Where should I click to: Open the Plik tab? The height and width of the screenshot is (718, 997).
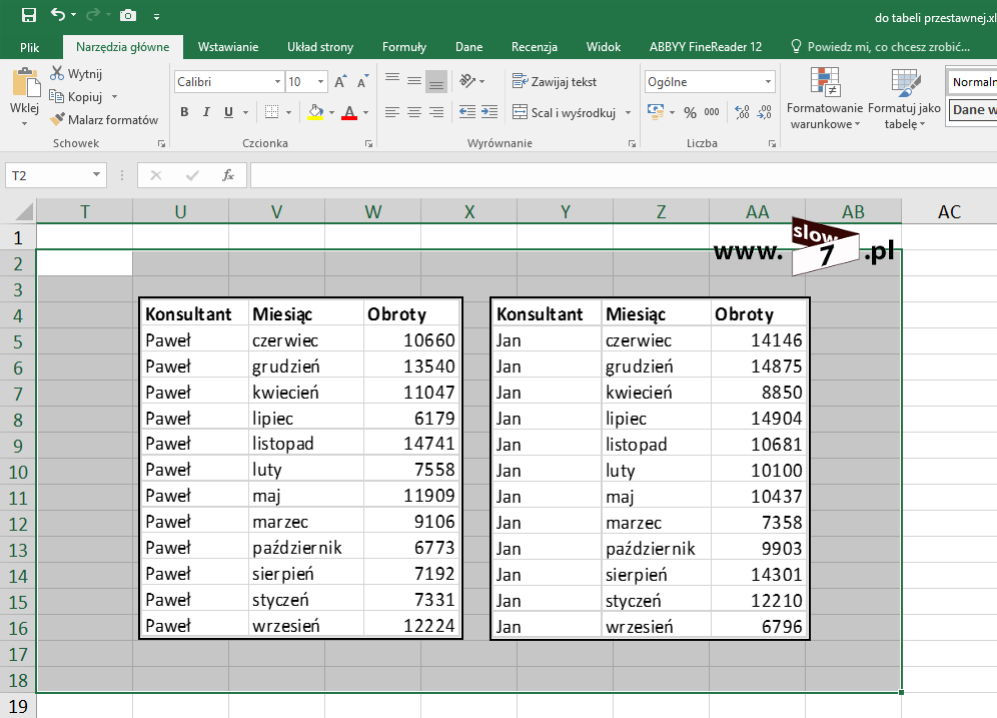[29, 47]
